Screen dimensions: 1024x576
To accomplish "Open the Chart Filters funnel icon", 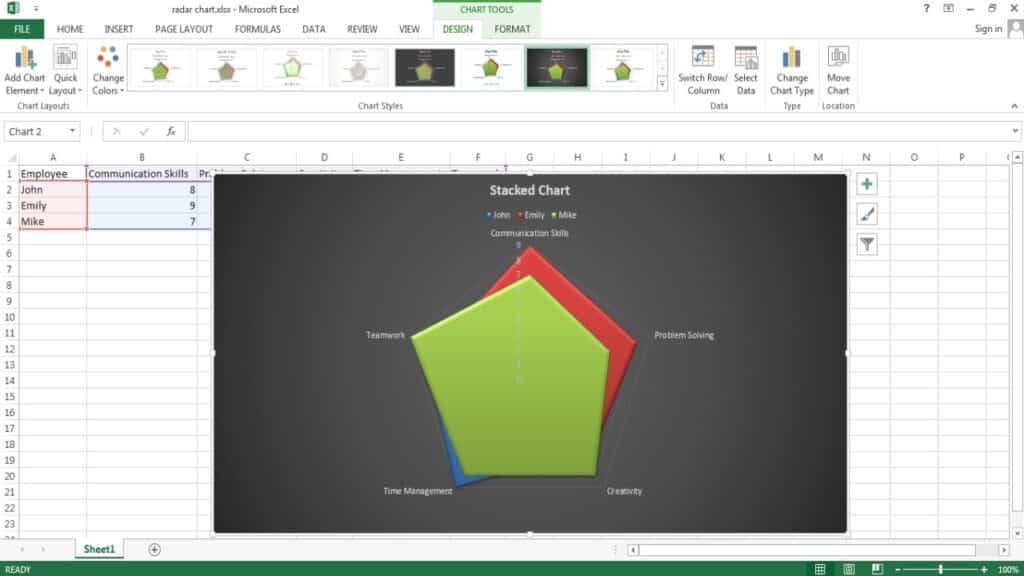I will pyautogui.click(x=866, y=243).
